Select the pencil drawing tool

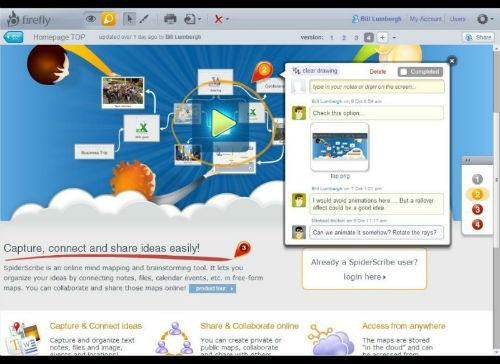tap(144, 19)
